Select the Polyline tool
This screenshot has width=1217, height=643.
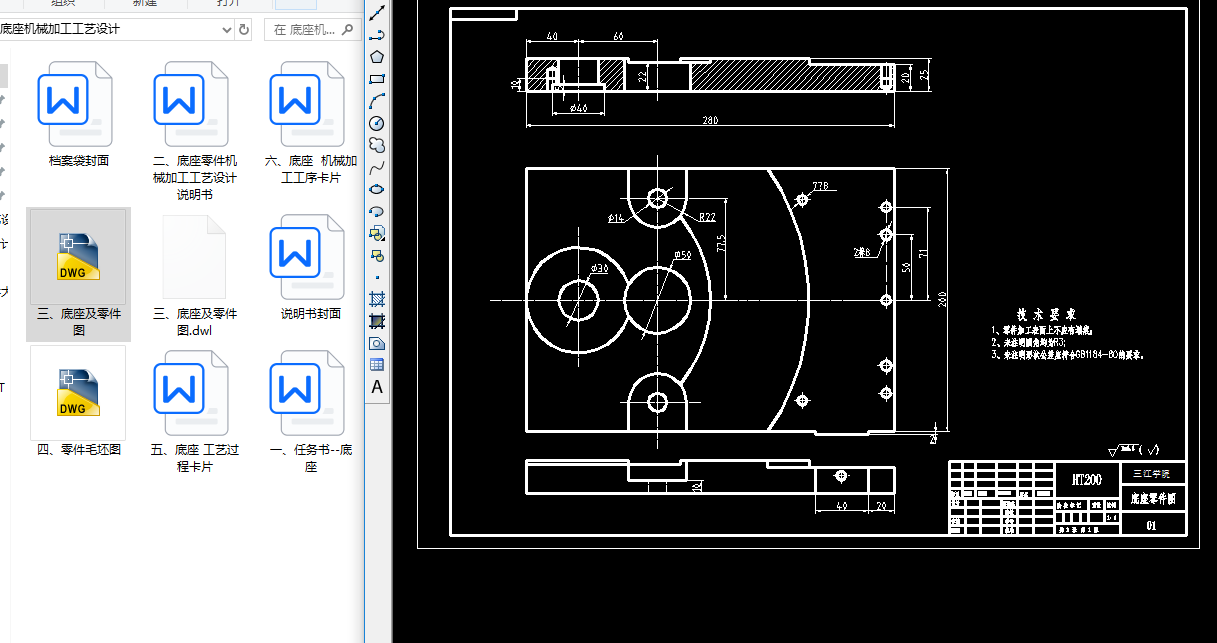[x=377, y=36]
